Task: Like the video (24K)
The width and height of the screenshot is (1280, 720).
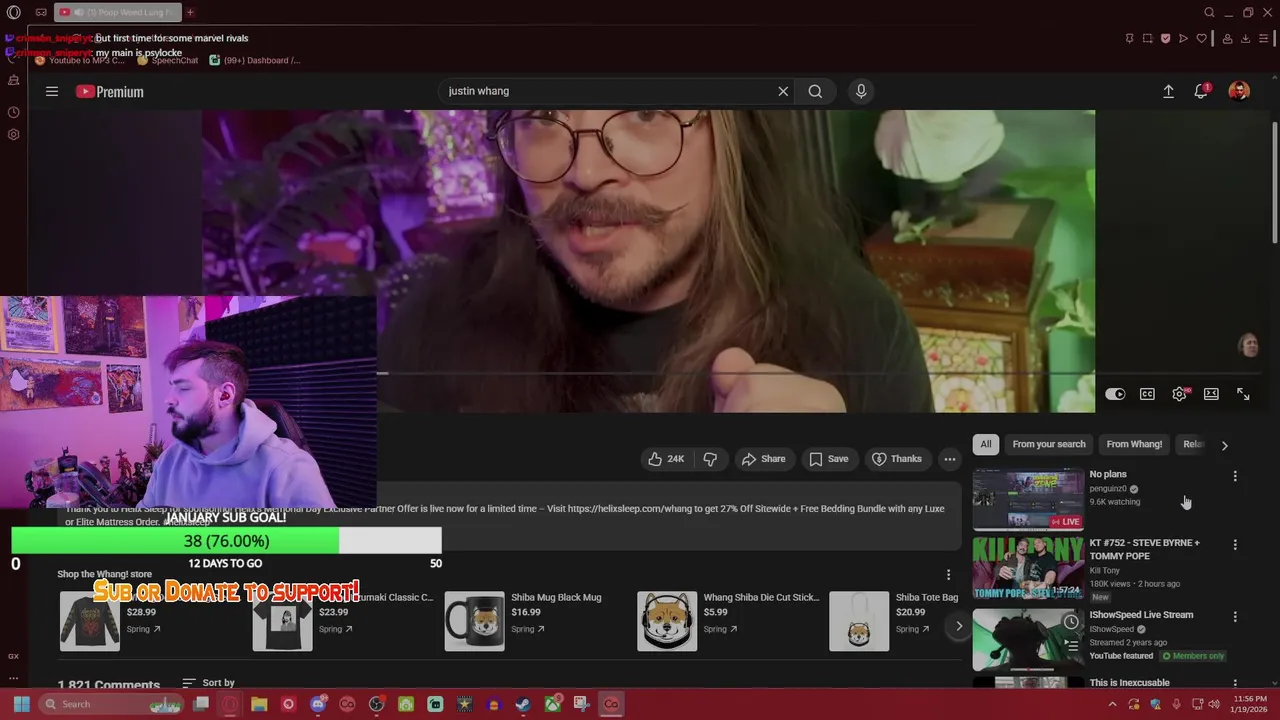Action: [666, 459]
